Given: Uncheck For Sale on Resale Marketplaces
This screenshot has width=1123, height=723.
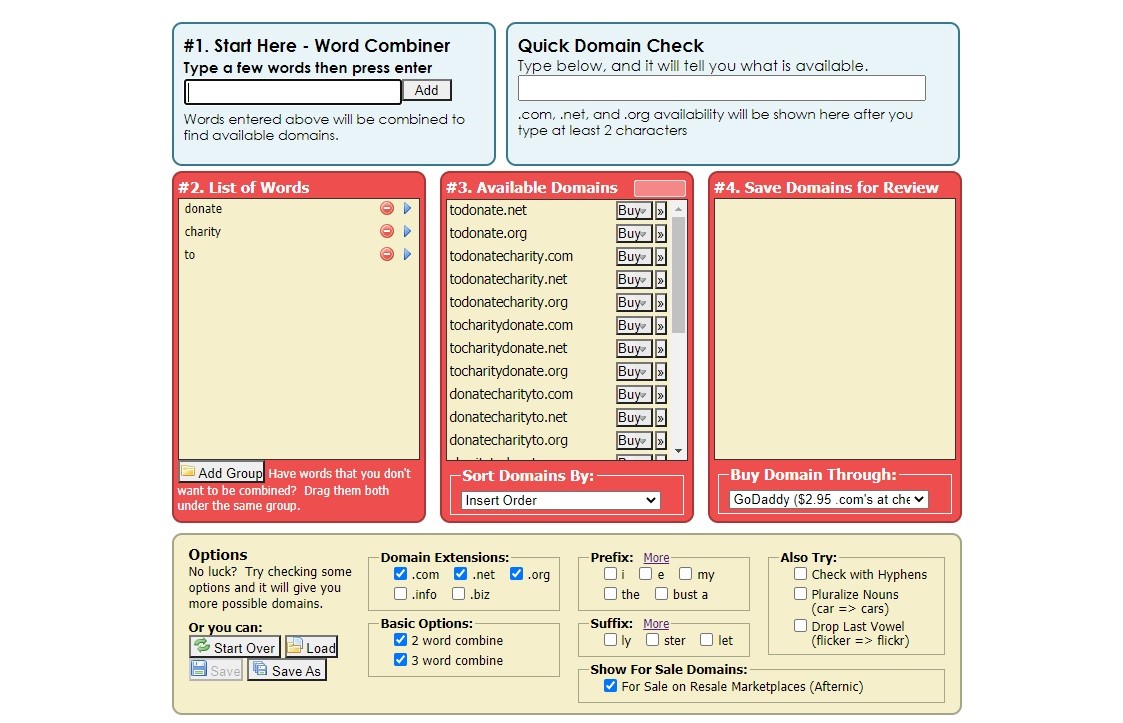Looking at the screenshot, I should click(x=610, y=686).
